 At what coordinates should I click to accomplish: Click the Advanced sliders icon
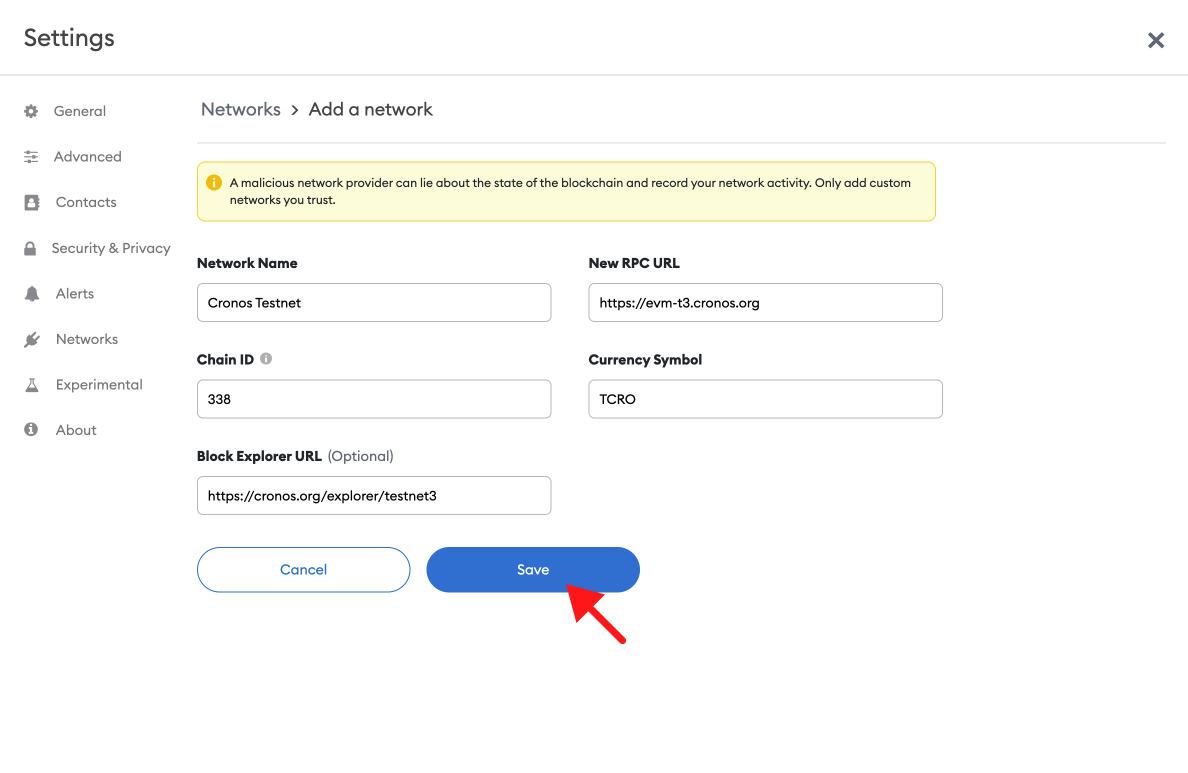coord(31,157)
